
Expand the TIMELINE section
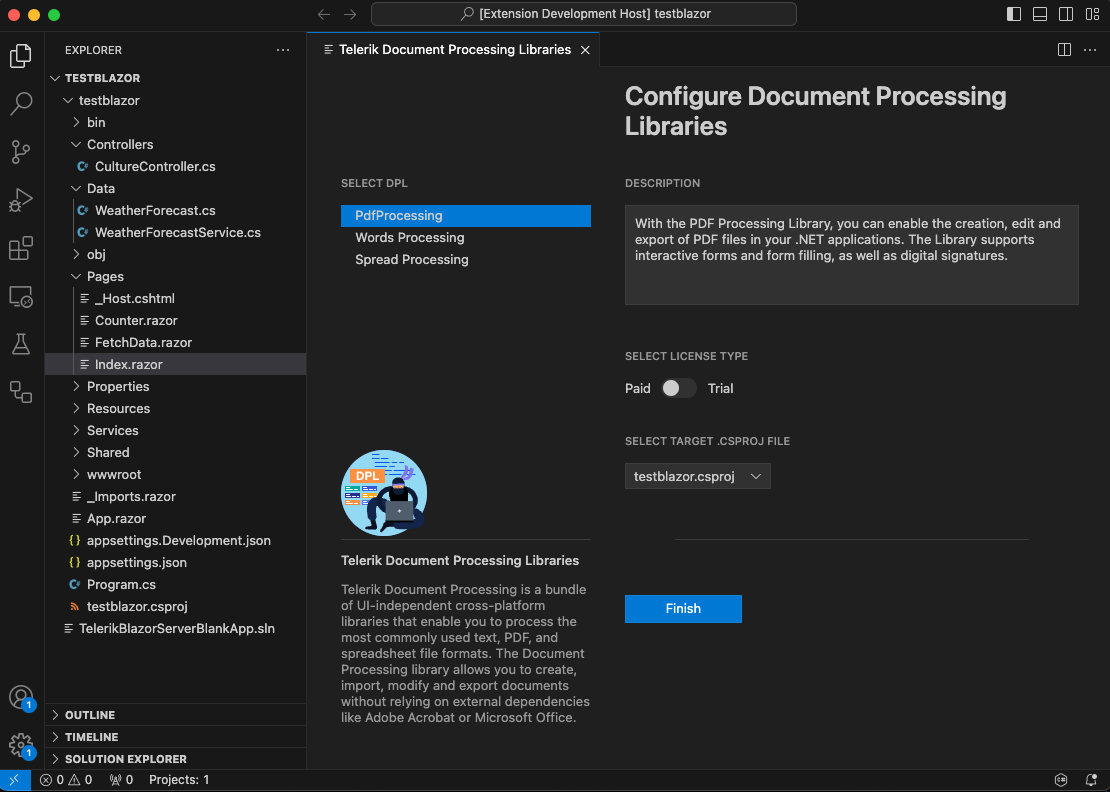click(176, 737)
